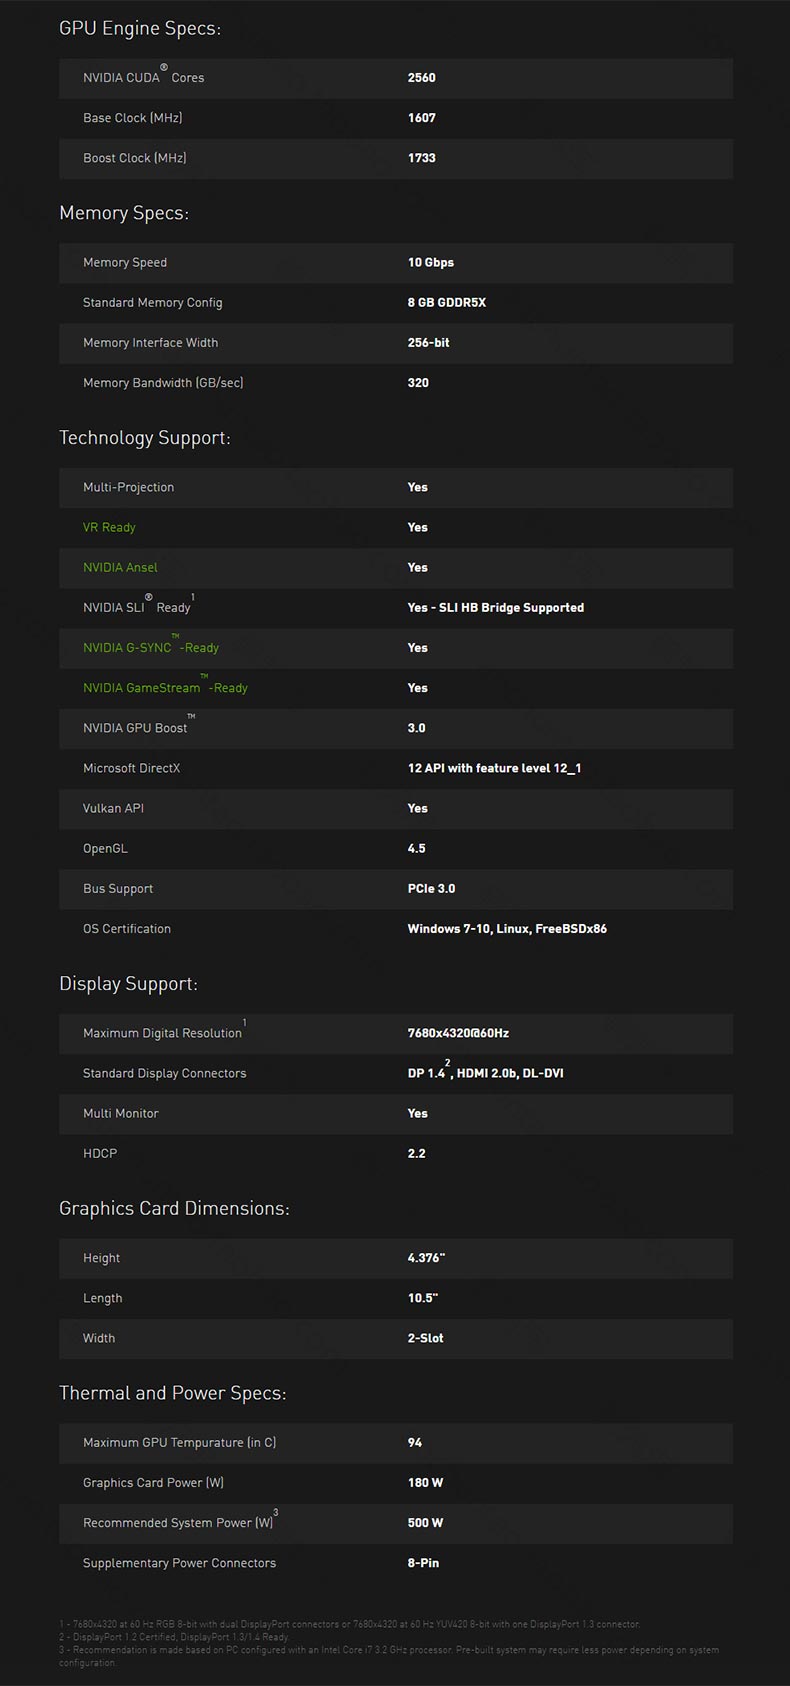
Task: Click the GPU Engine Specs heading
Action: (140, 28)
